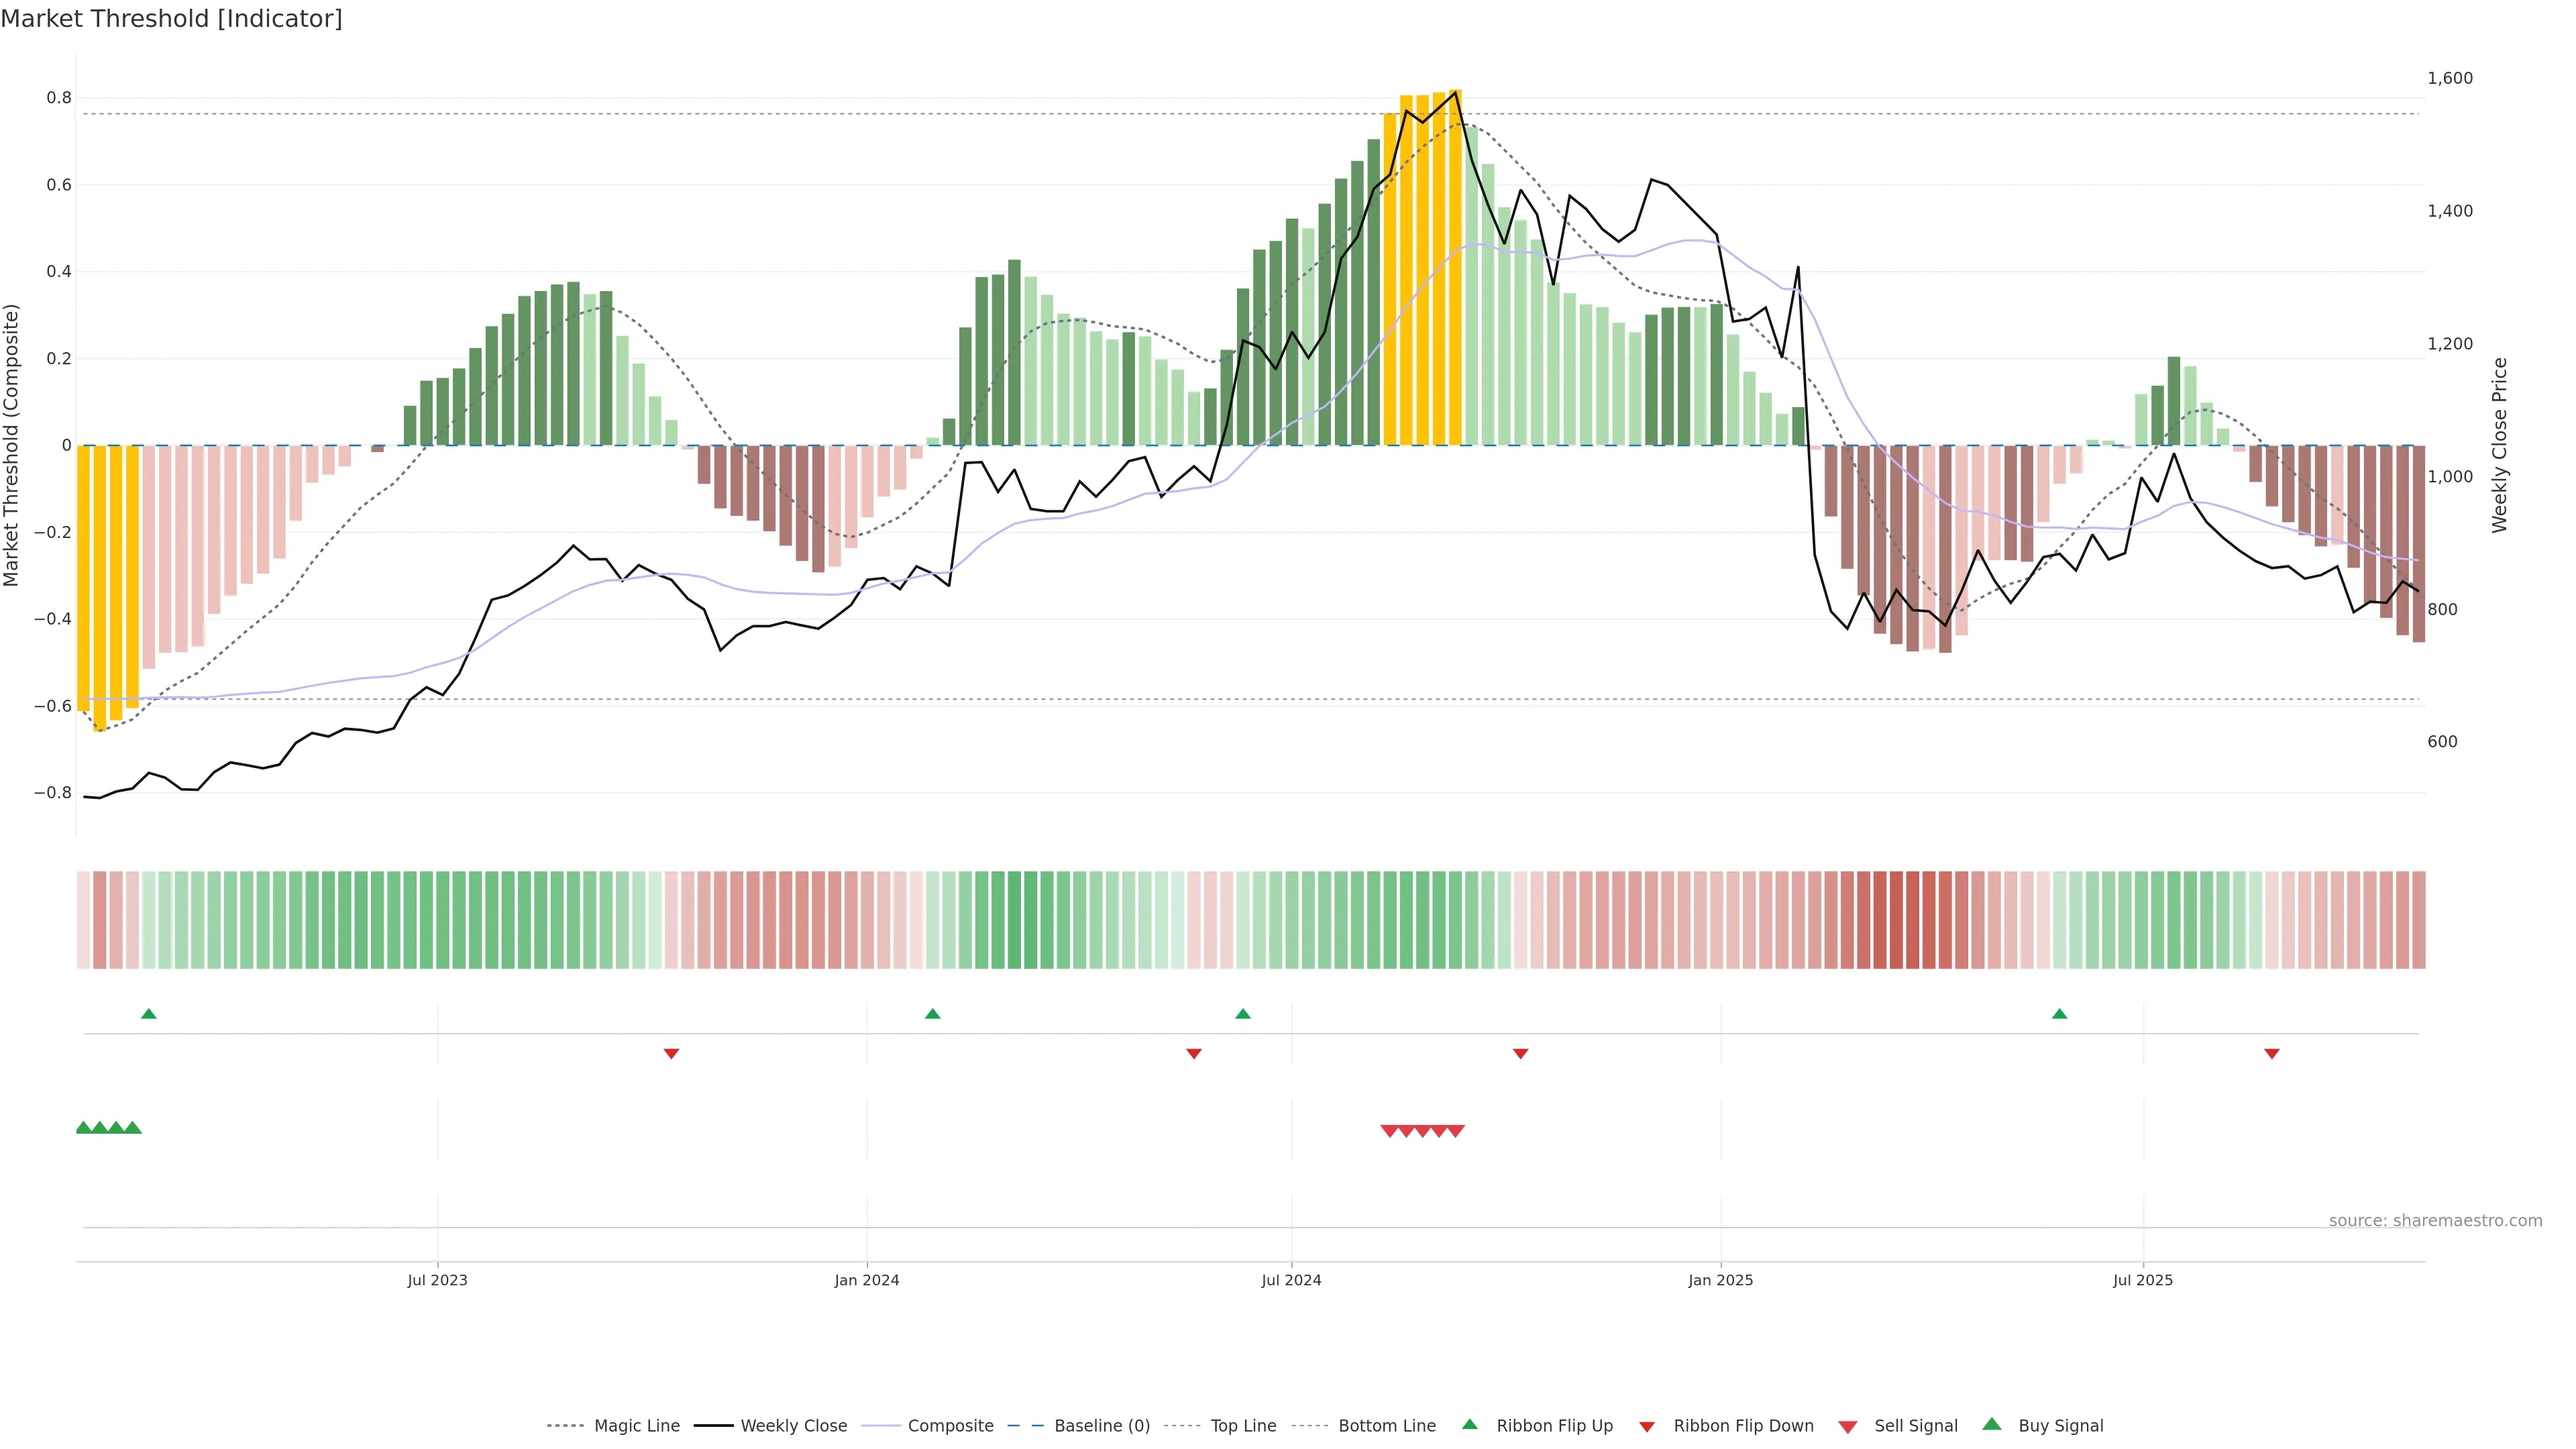Click Ribbon Flip Up legend triangle icon

[x=1469, y=1424]
